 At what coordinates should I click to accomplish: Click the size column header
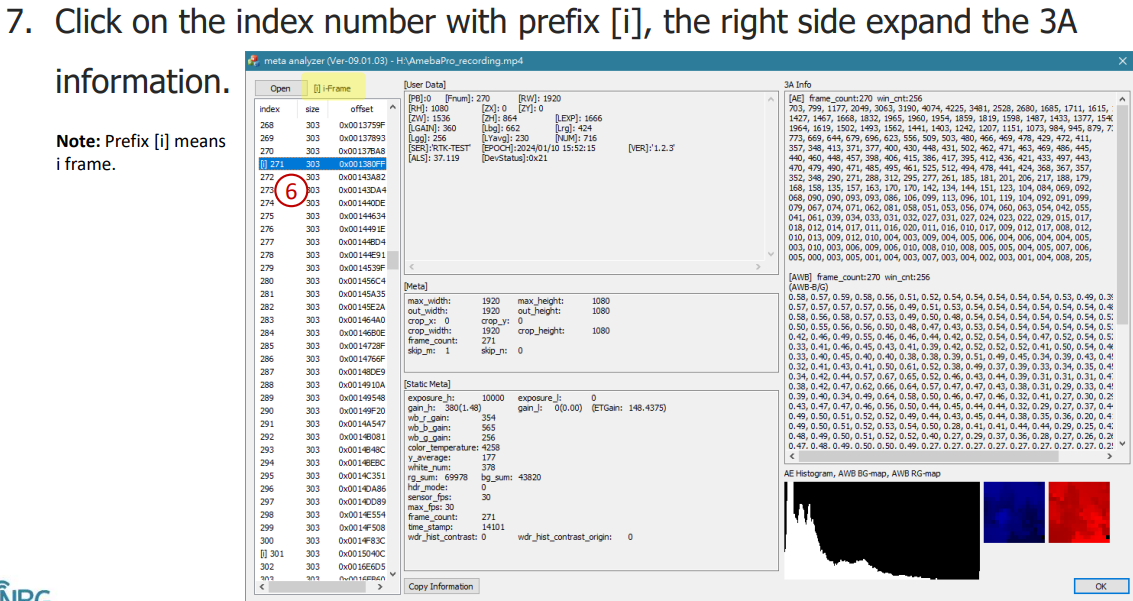coord(313,108)
